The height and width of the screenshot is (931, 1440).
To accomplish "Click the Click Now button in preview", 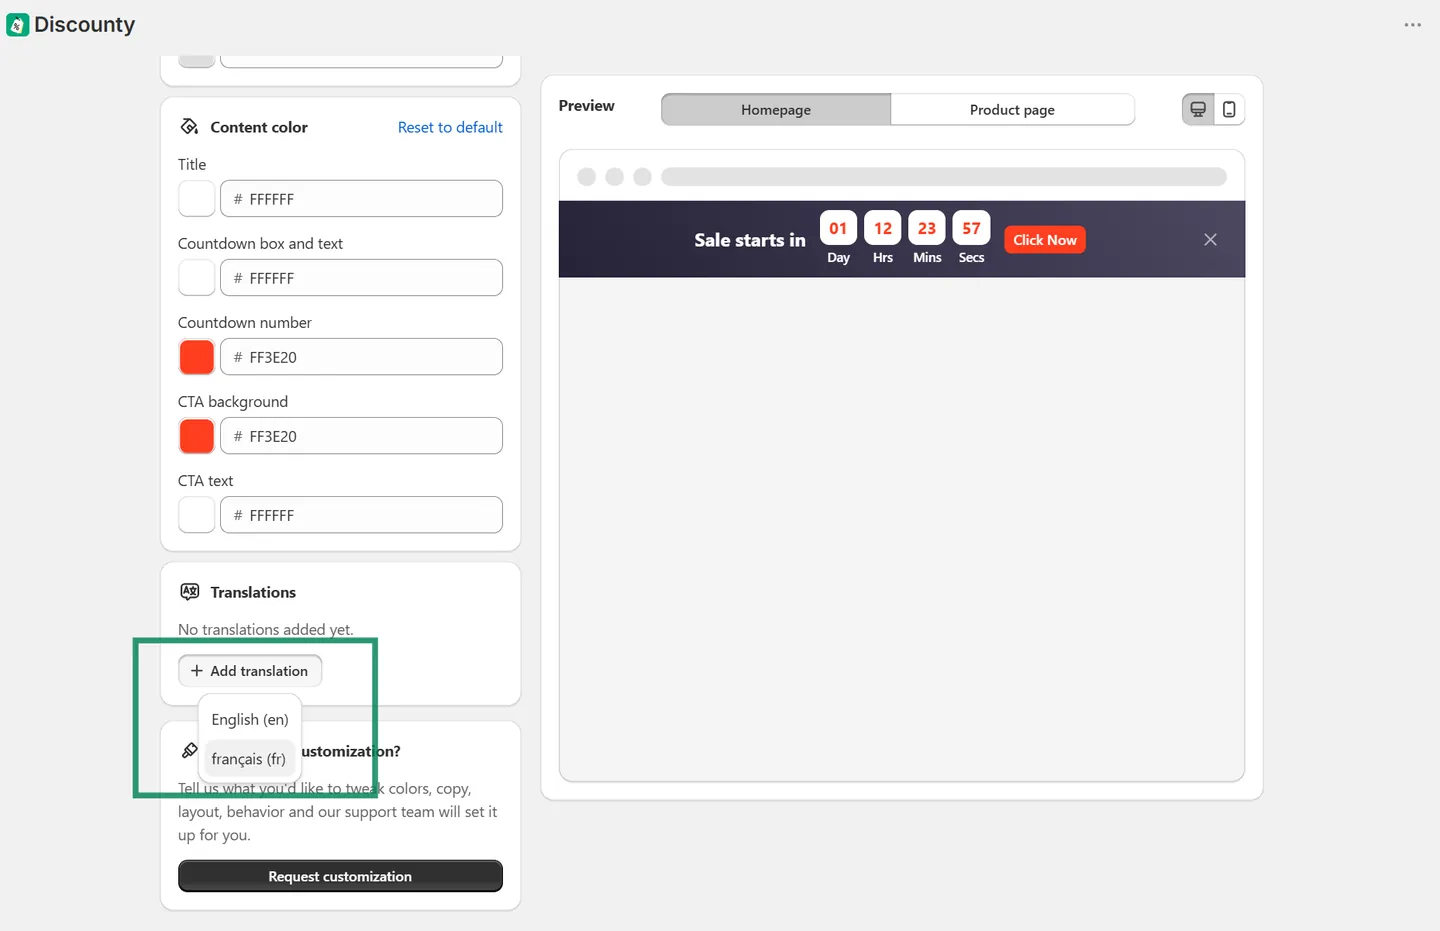I will coord(1045,240).
